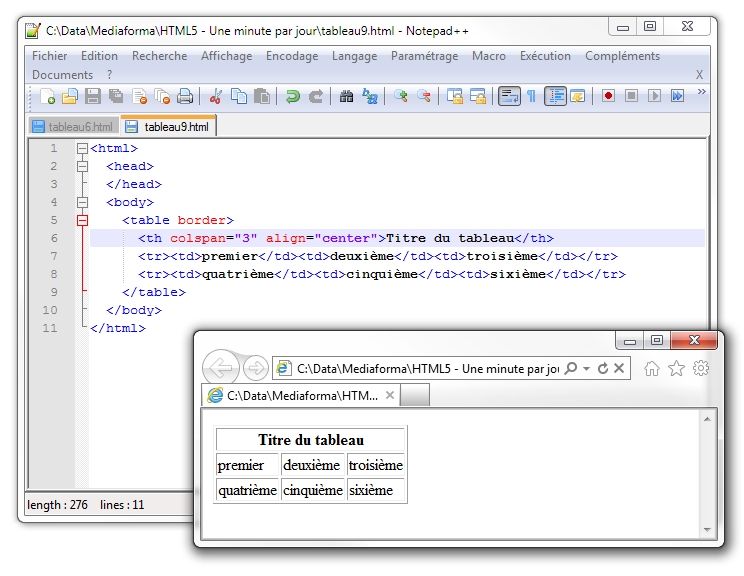This screenshot has height=576, width=744.
Task: Switch to the tableau6.html tab
Action: click(73, 127)
